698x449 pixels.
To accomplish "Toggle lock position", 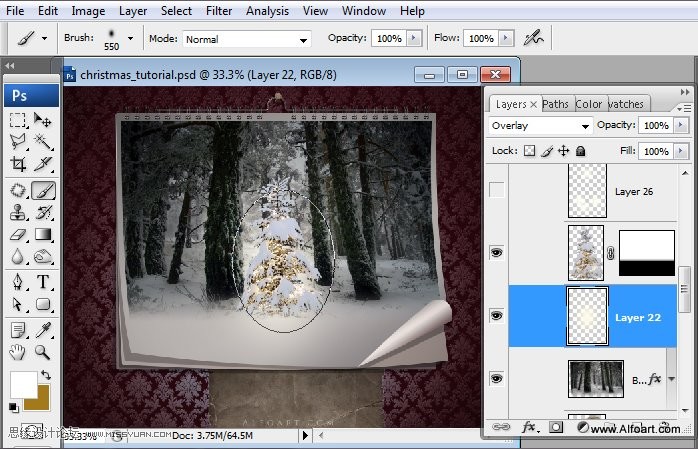I will pos(564,151).
